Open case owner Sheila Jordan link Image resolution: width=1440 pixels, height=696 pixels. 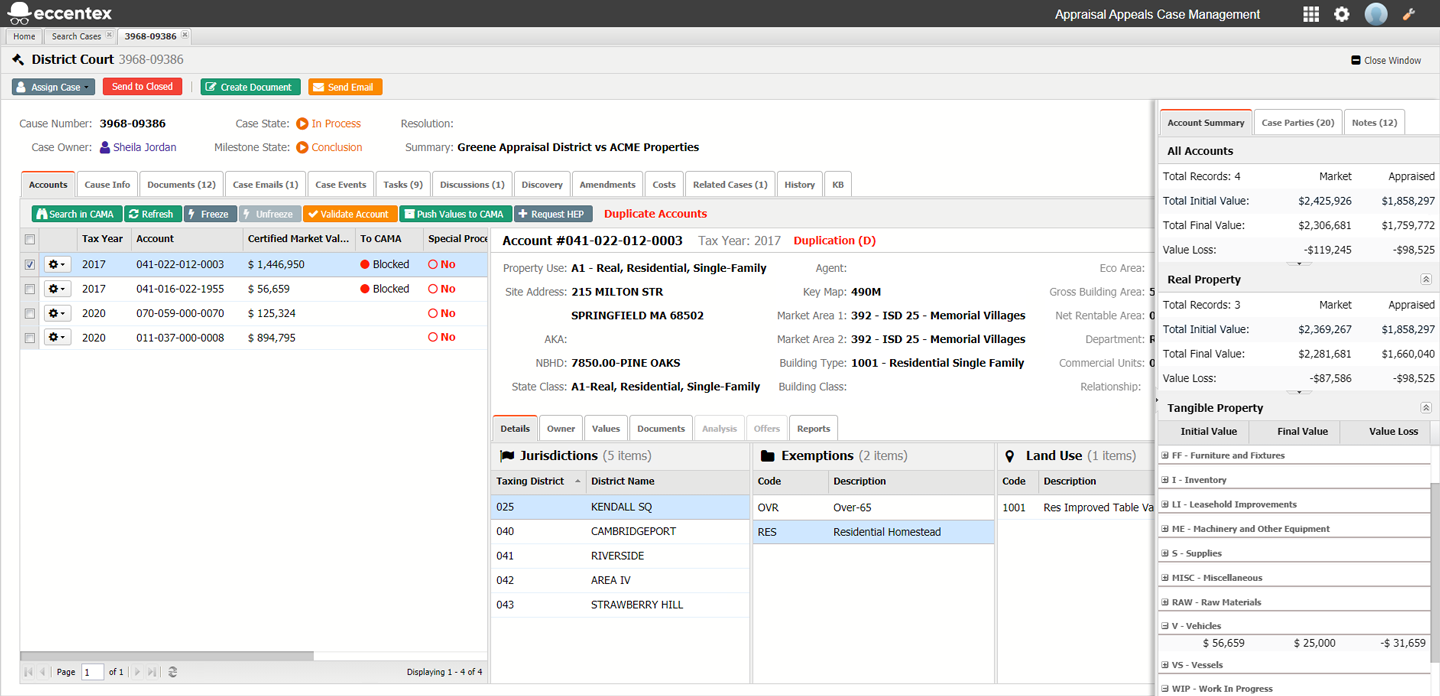pos(144,147)
